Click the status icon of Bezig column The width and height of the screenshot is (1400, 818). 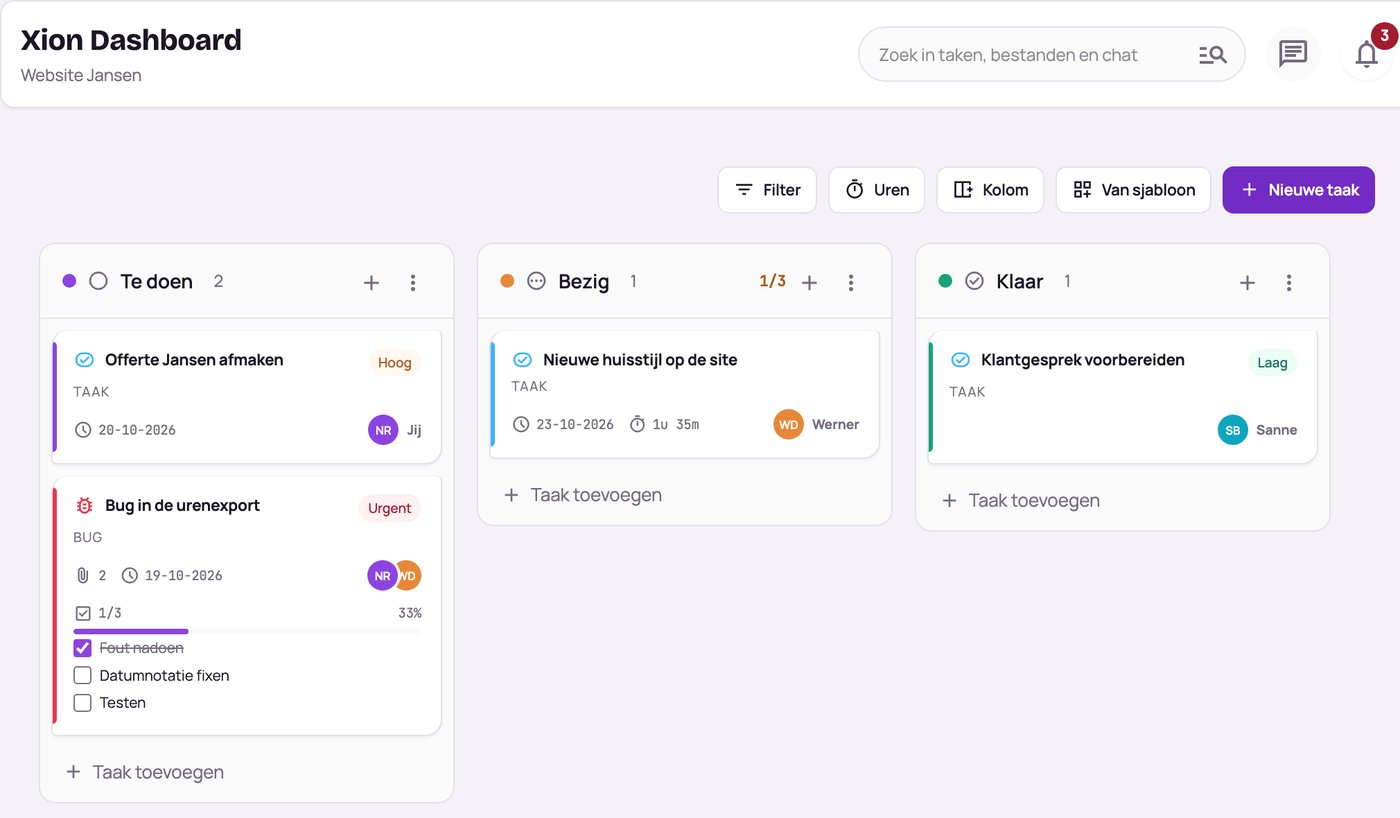(536, 281)
